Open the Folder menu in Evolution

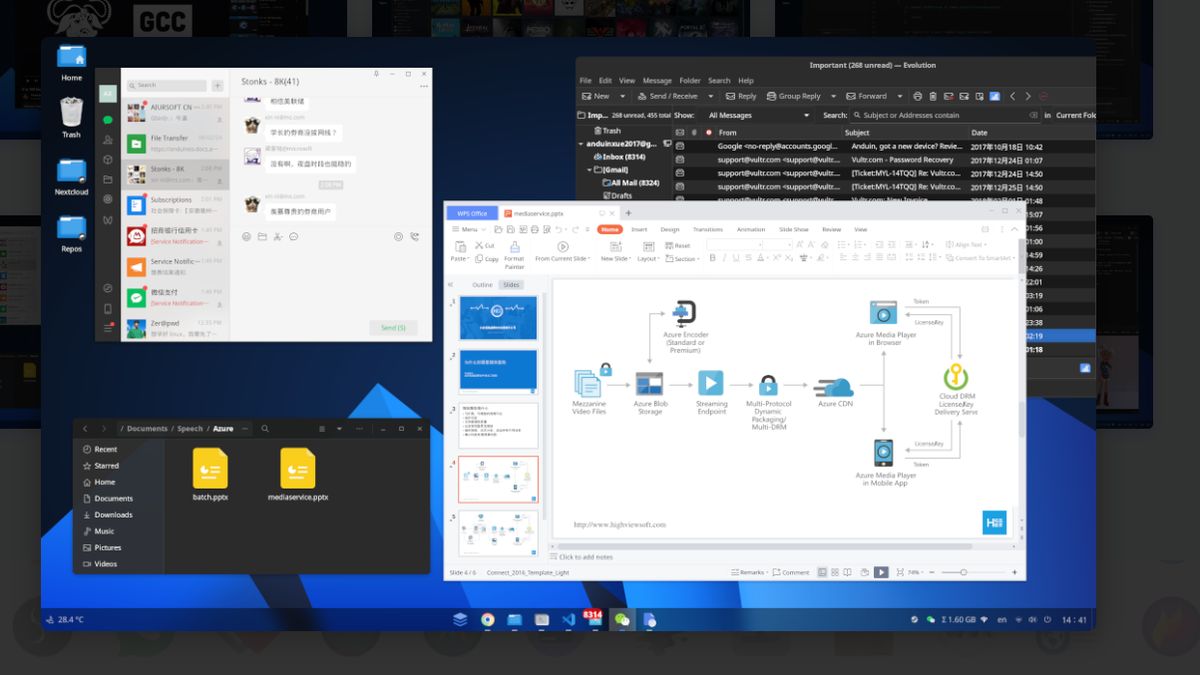coord(689,80)
